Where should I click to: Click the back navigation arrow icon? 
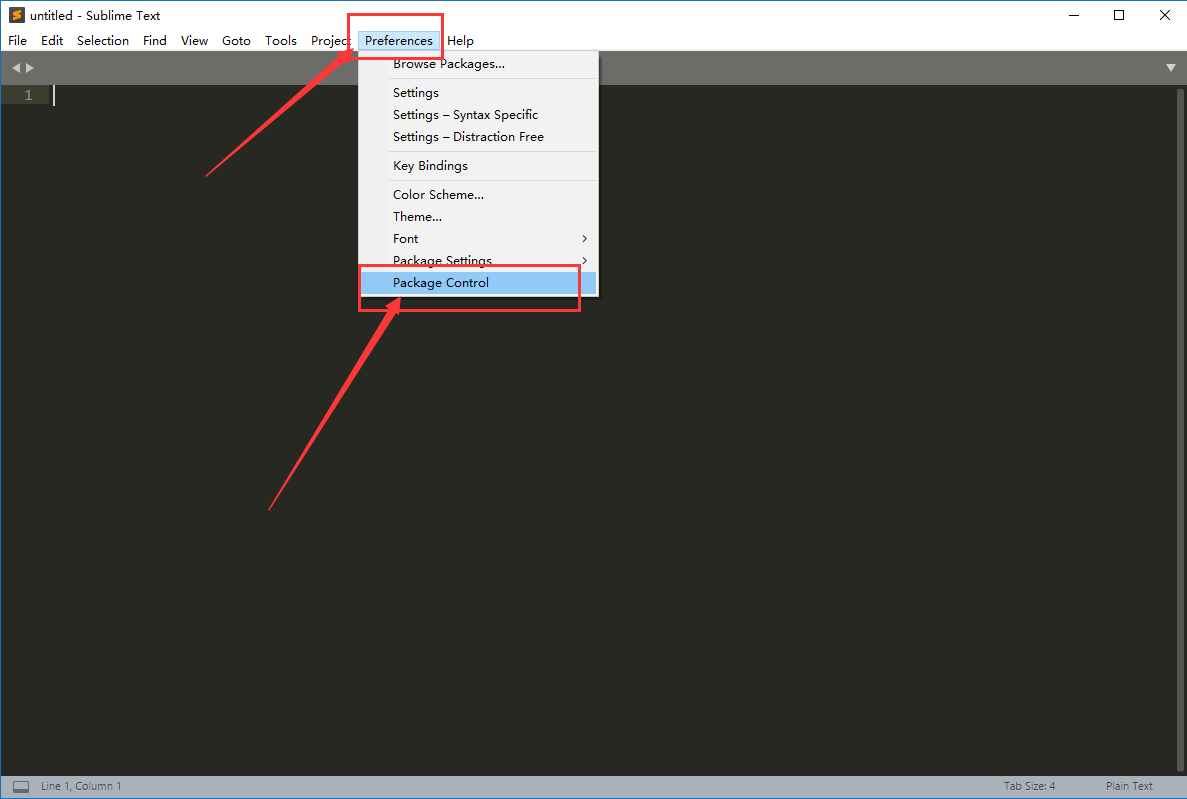pyautogui.click(x=15, y=67)
